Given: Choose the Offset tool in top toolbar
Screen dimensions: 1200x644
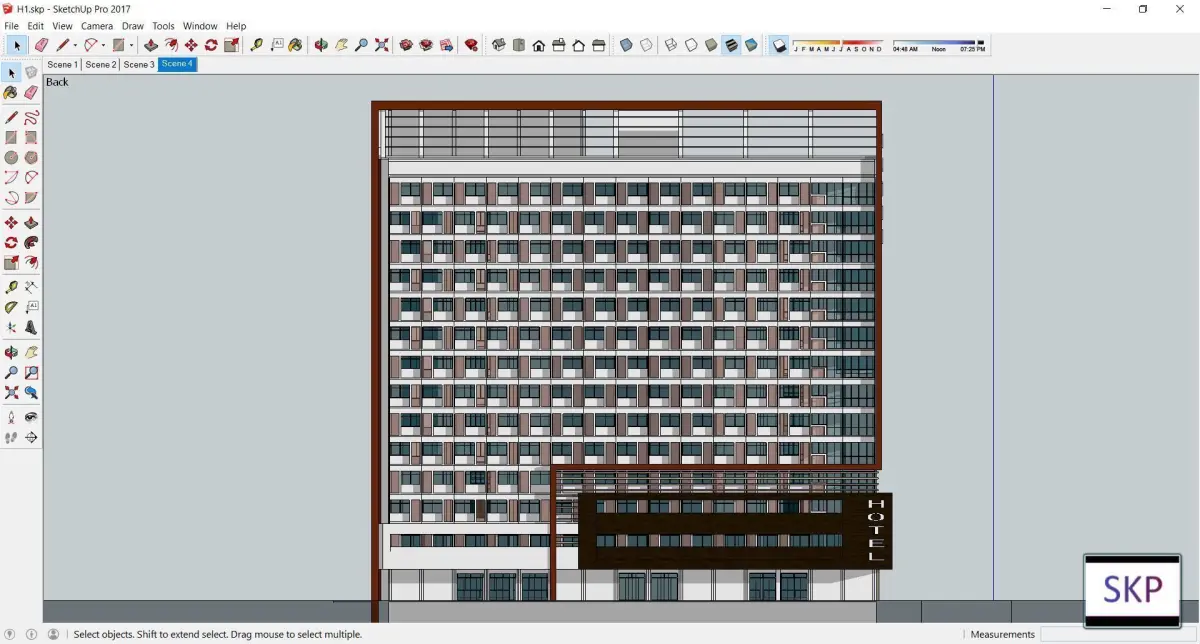Looking at the screenshot, I should click(171, 45).
